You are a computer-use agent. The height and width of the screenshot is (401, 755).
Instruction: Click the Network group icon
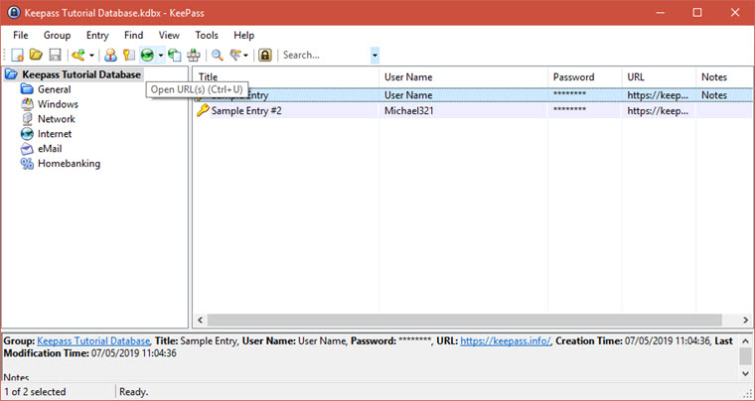(x=27, y=119)
